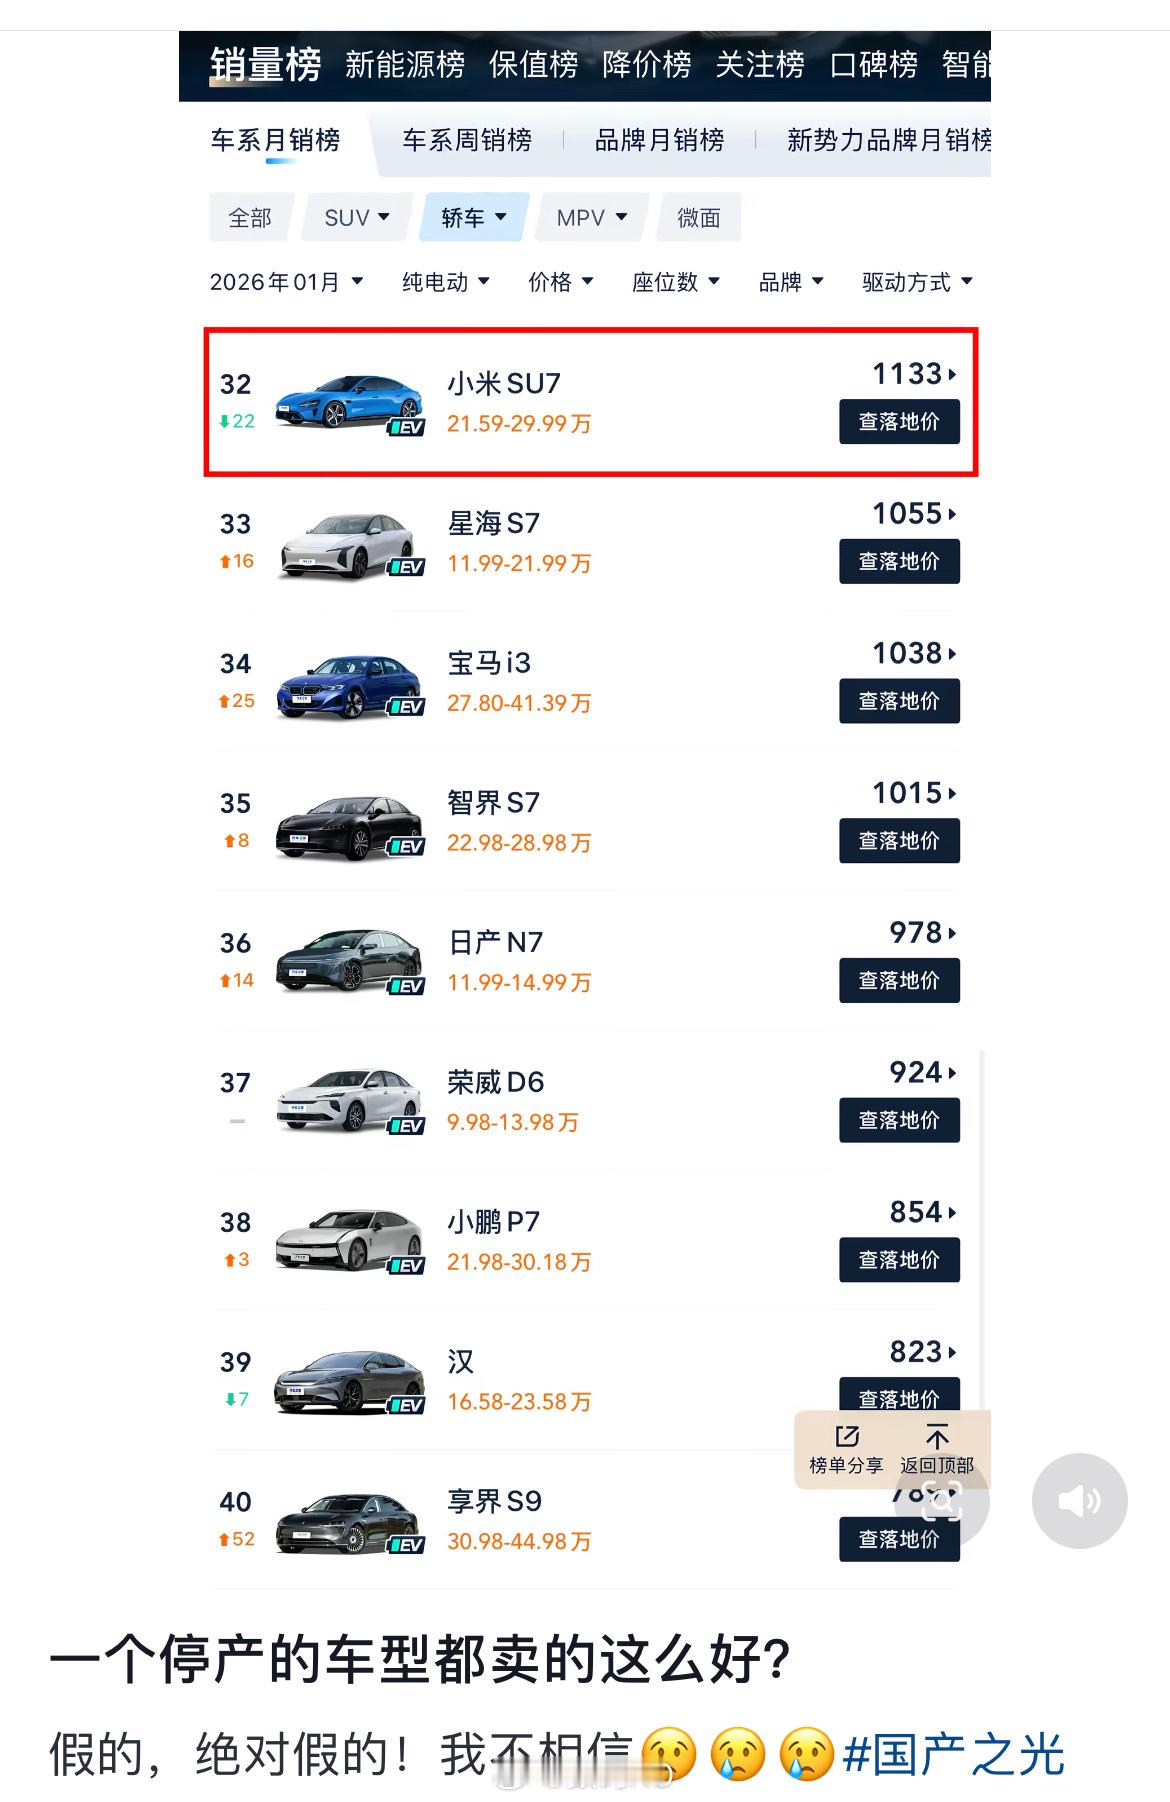Tap 查落地价 button for 小米SU7

pos(898,423)
